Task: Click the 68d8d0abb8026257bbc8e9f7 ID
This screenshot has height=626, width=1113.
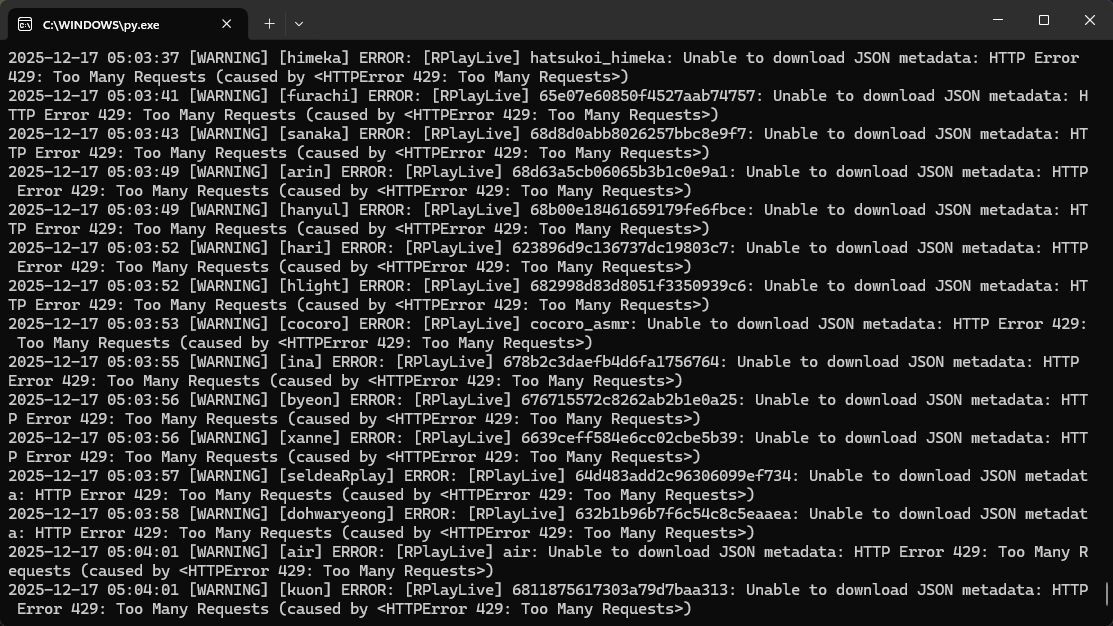Action: pos(638,133)
